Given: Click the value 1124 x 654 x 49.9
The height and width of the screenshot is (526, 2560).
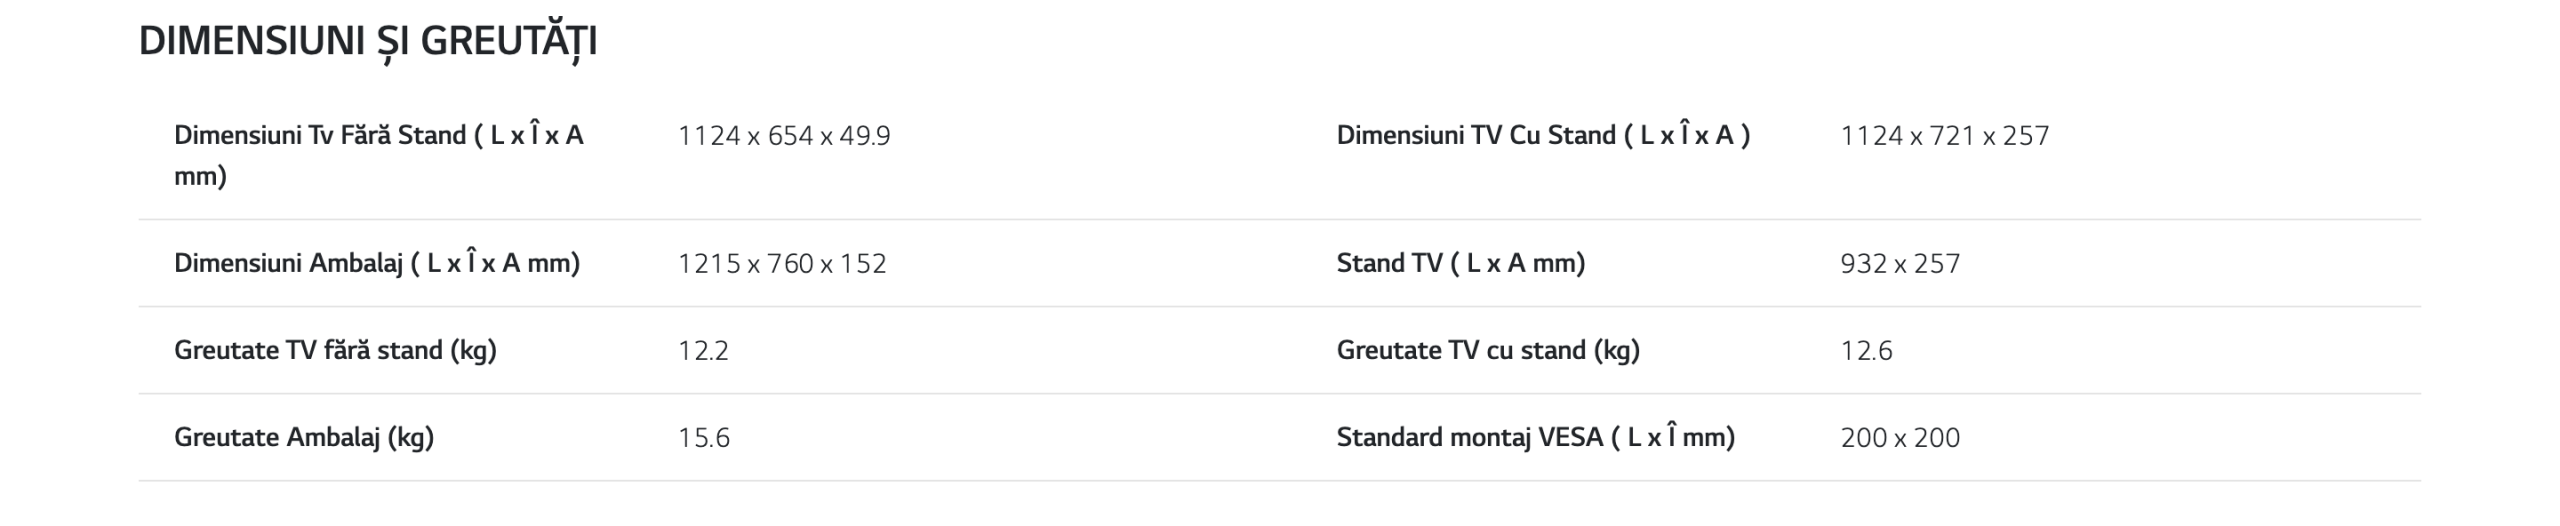Looking at the screenshot, I should [783, 136].
